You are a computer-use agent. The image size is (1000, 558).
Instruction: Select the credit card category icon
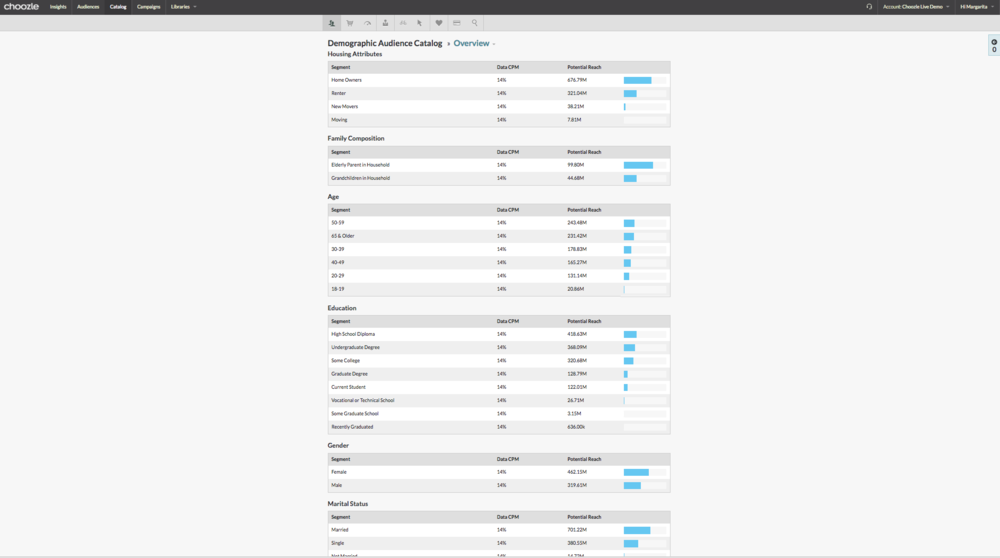[457, 23]
